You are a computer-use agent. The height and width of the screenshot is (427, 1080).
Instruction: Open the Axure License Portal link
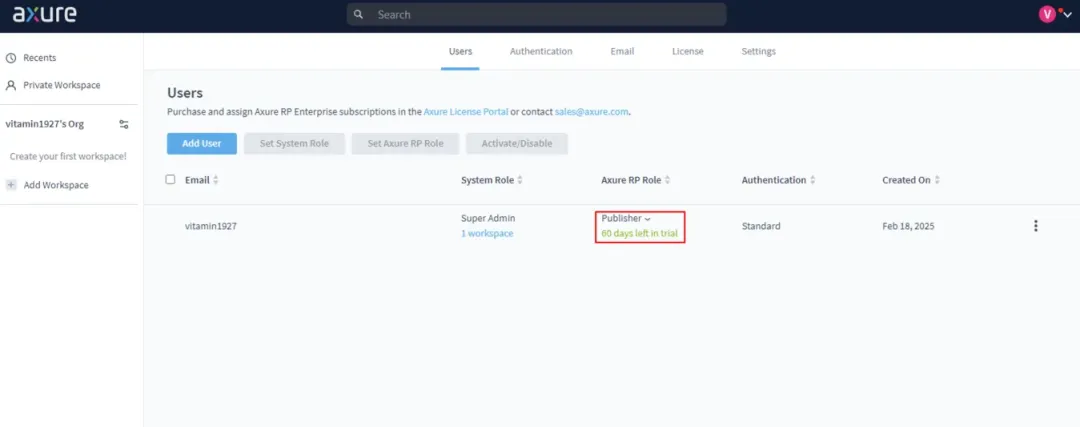(466, 112)
